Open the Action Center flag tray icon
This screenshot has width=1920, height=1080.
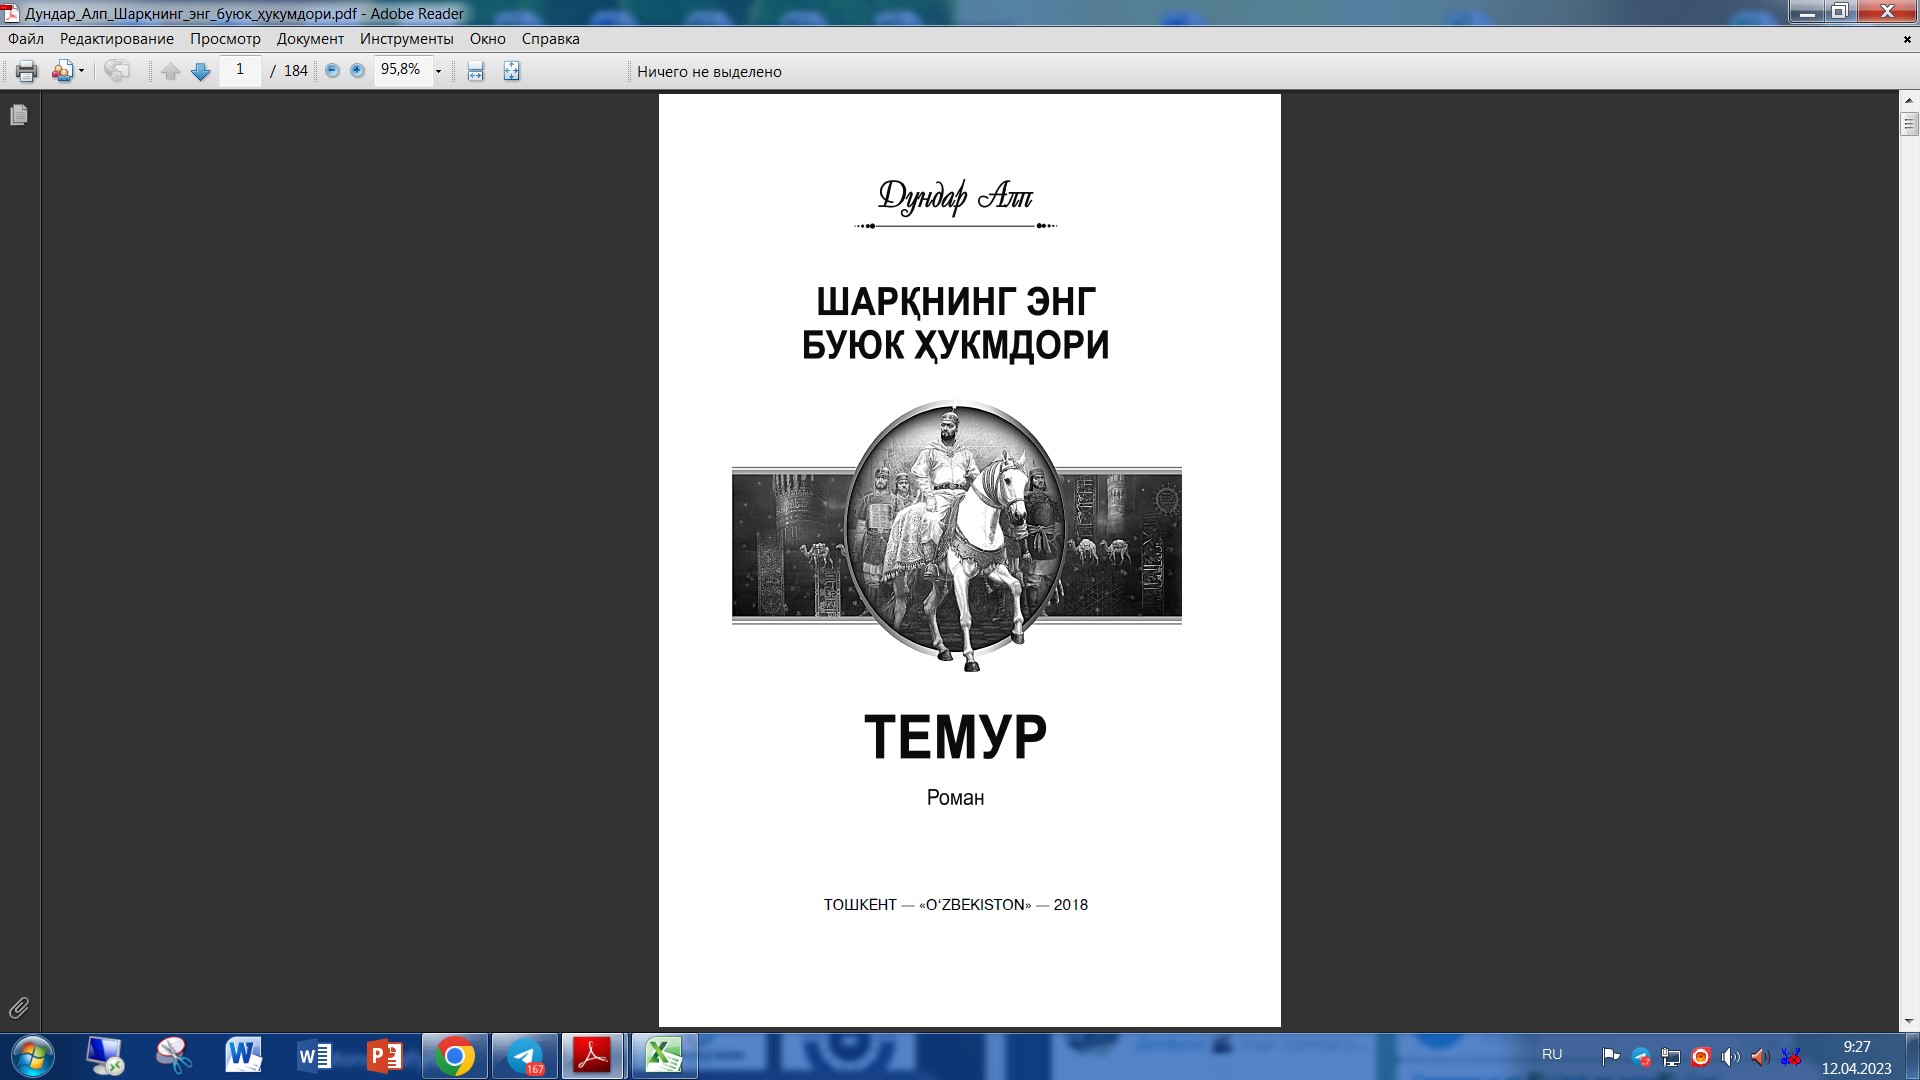point(1611,1056)
